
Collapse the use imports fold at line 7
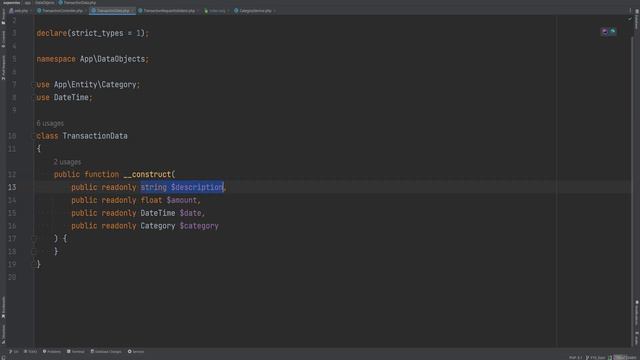(34, 84)
